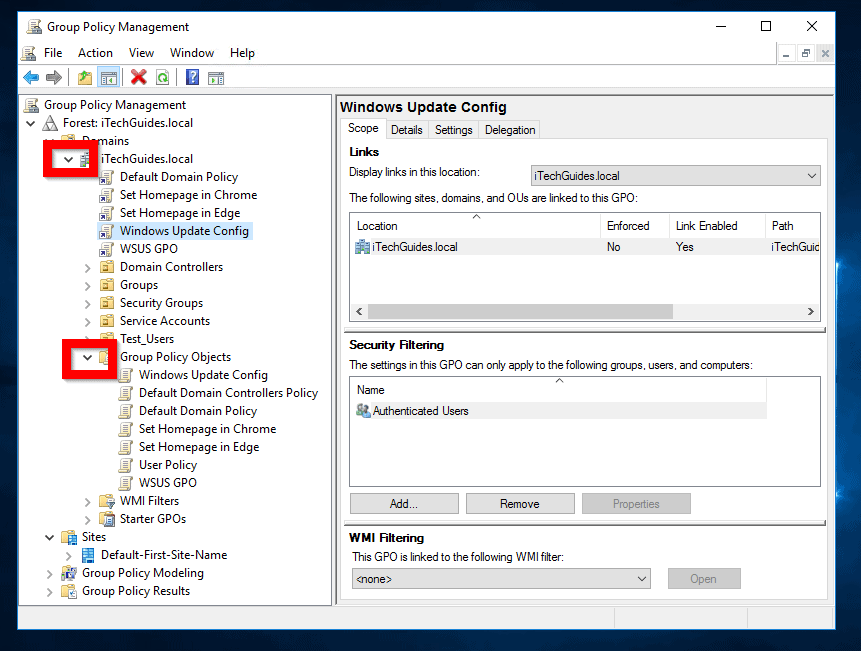Image resolution: width=861 pixels, height=651 pixels.
Task: Click the iTechGuides.local domain icon in Links list
Action: [362, 247]
